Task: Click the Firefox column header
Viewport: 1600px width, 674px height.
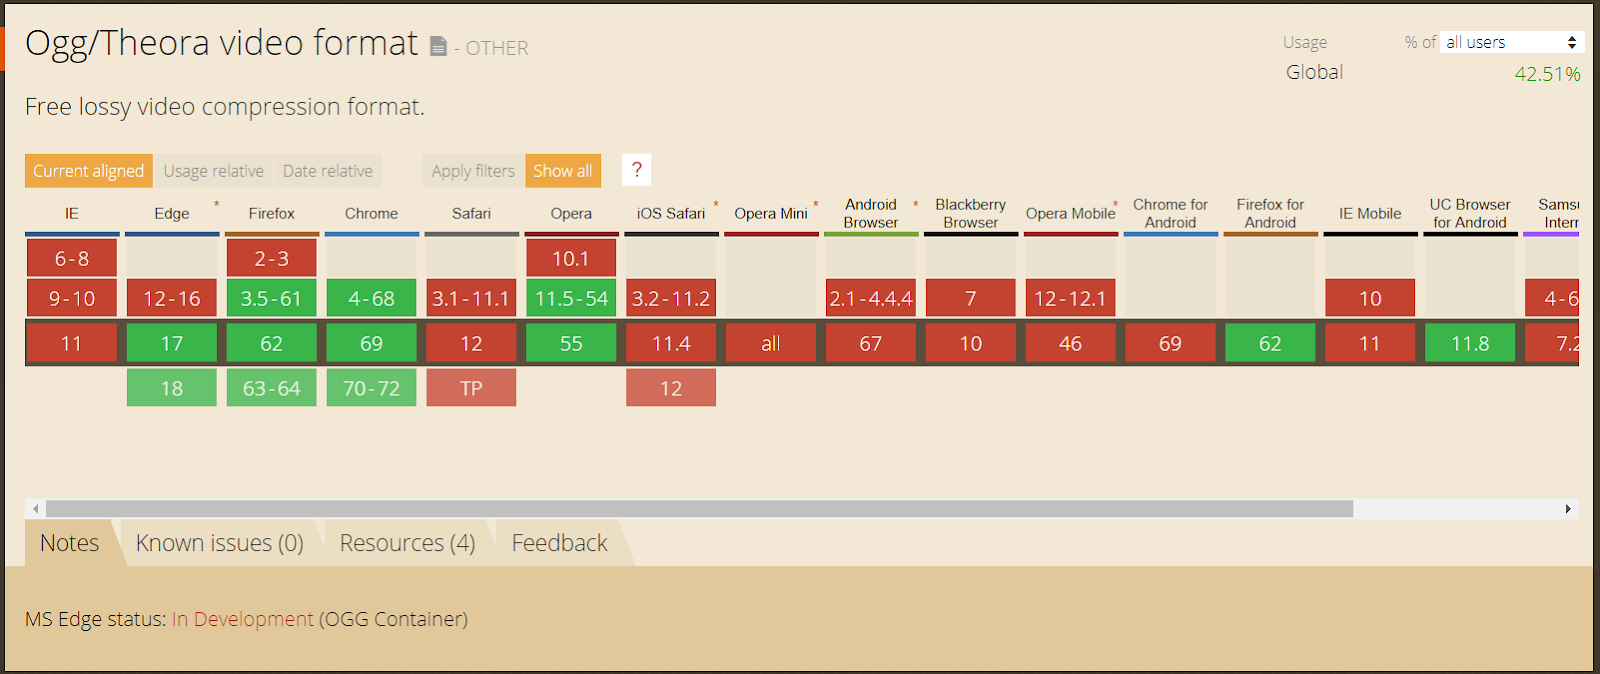Action: [272, 213]
